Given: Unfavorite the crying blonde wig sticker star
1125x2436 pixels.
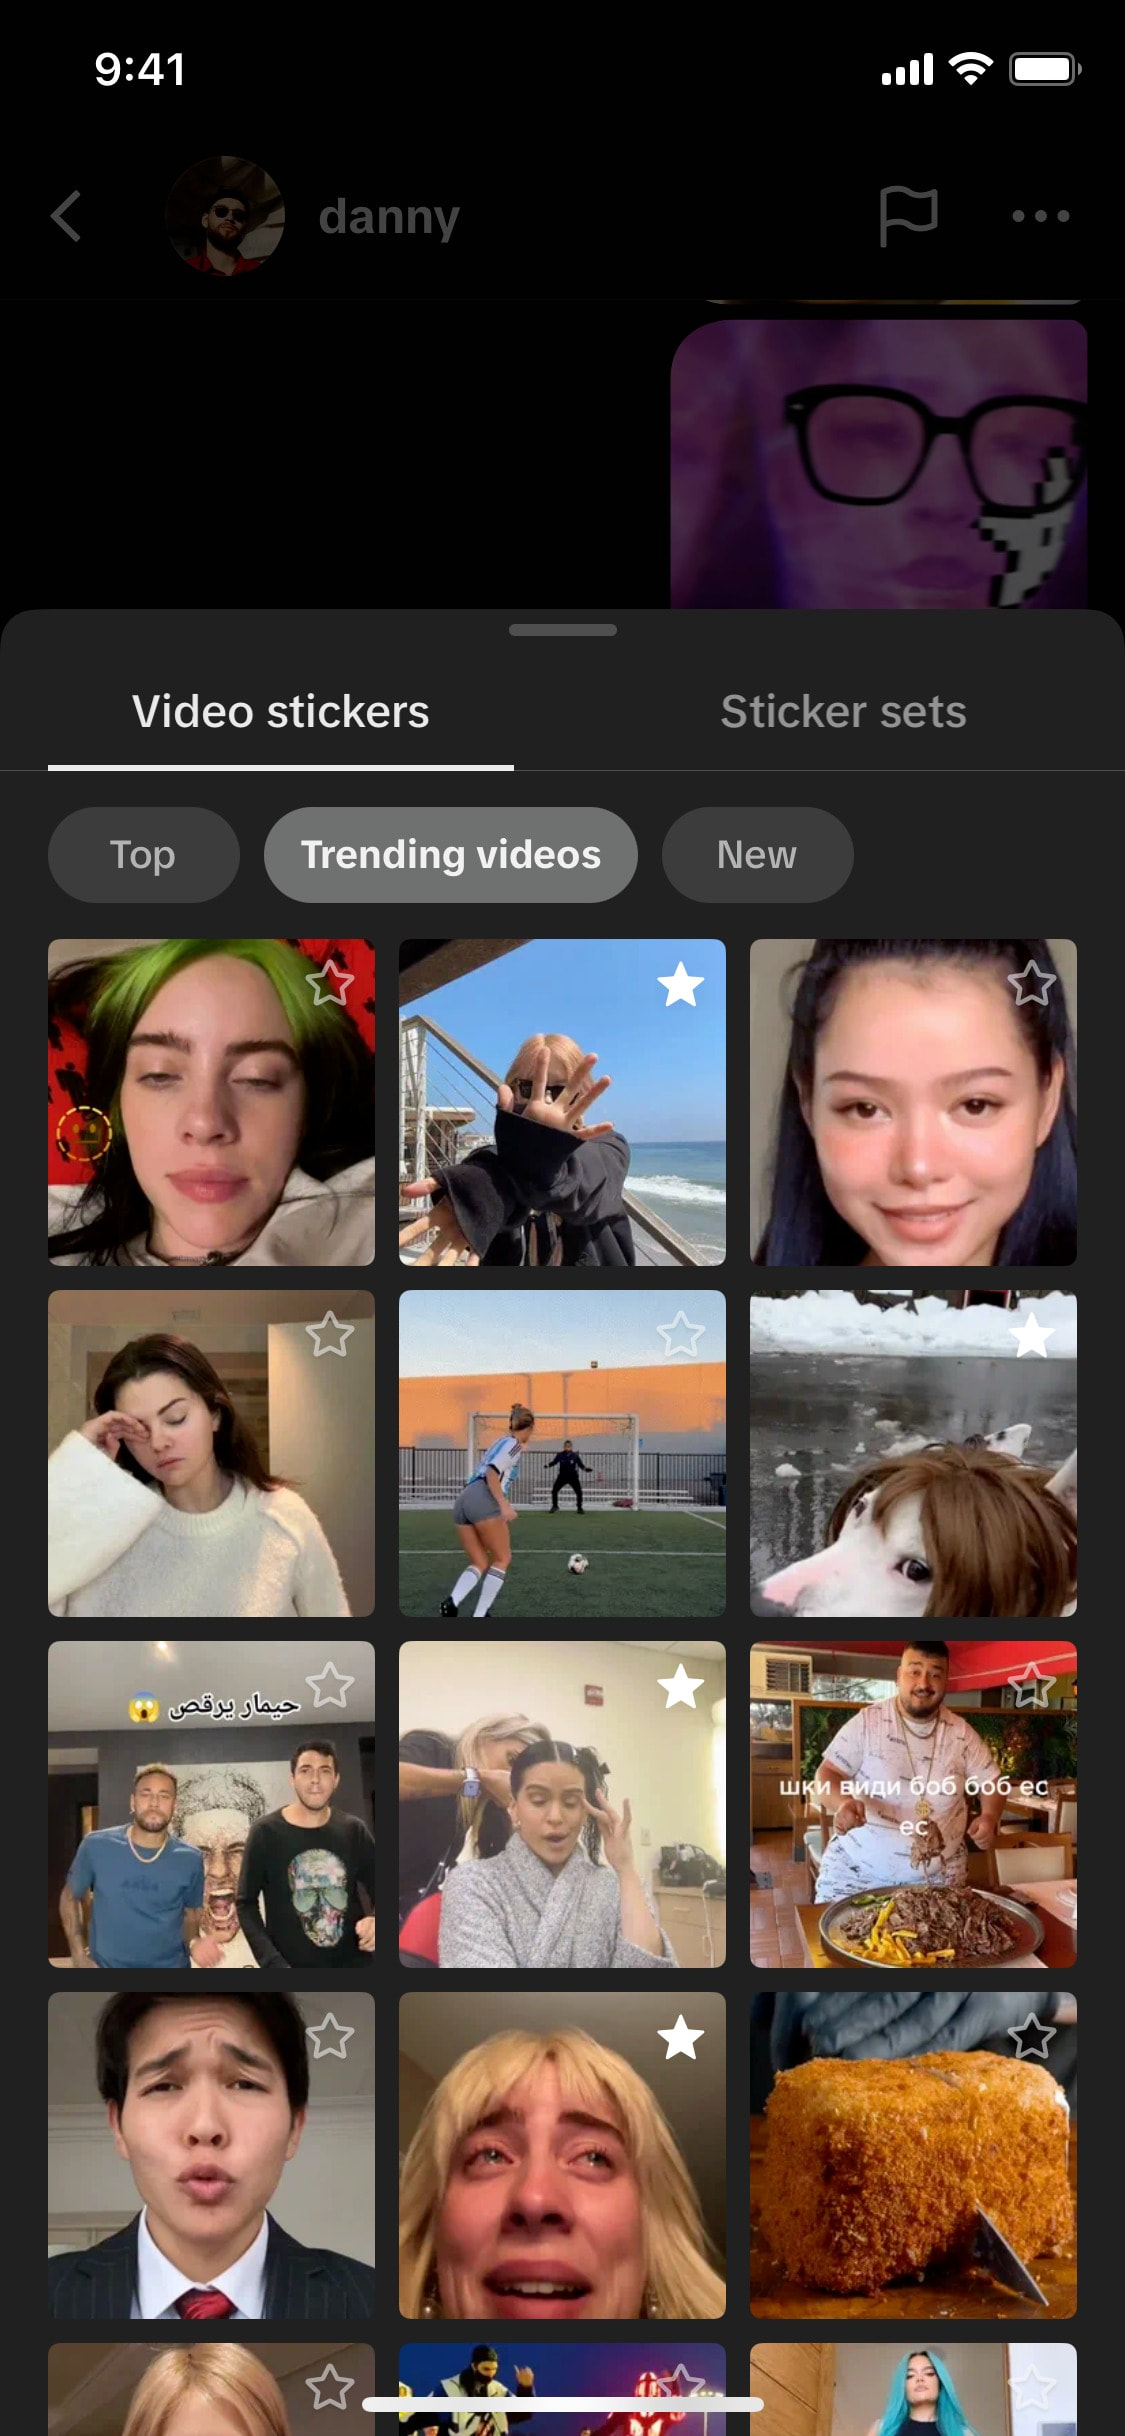Looking at the screenshot, I should (x=681, y=2037).
